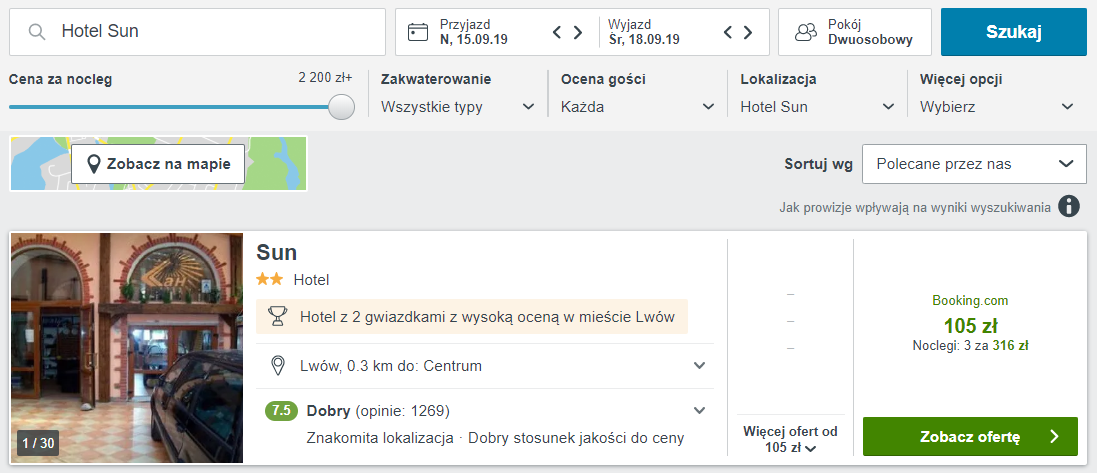Click the search magnifier icon

[37, 32]
